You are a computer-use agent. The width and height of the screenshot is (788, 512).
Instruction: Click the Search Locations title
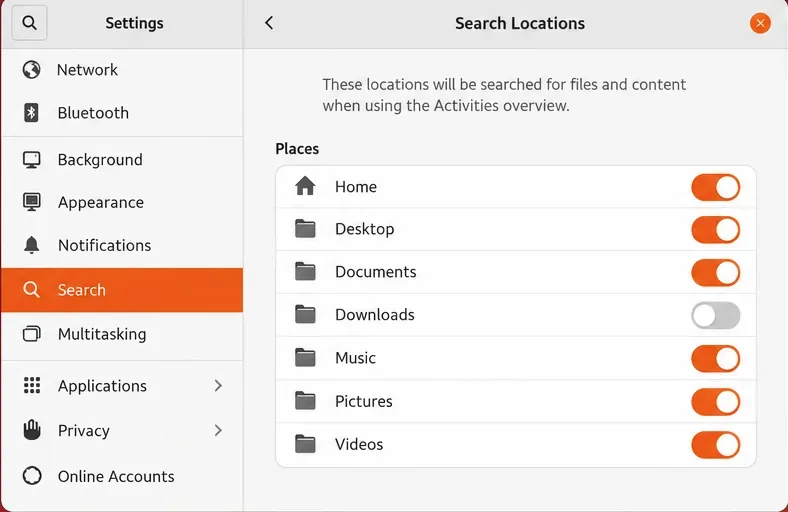[520, 23]
